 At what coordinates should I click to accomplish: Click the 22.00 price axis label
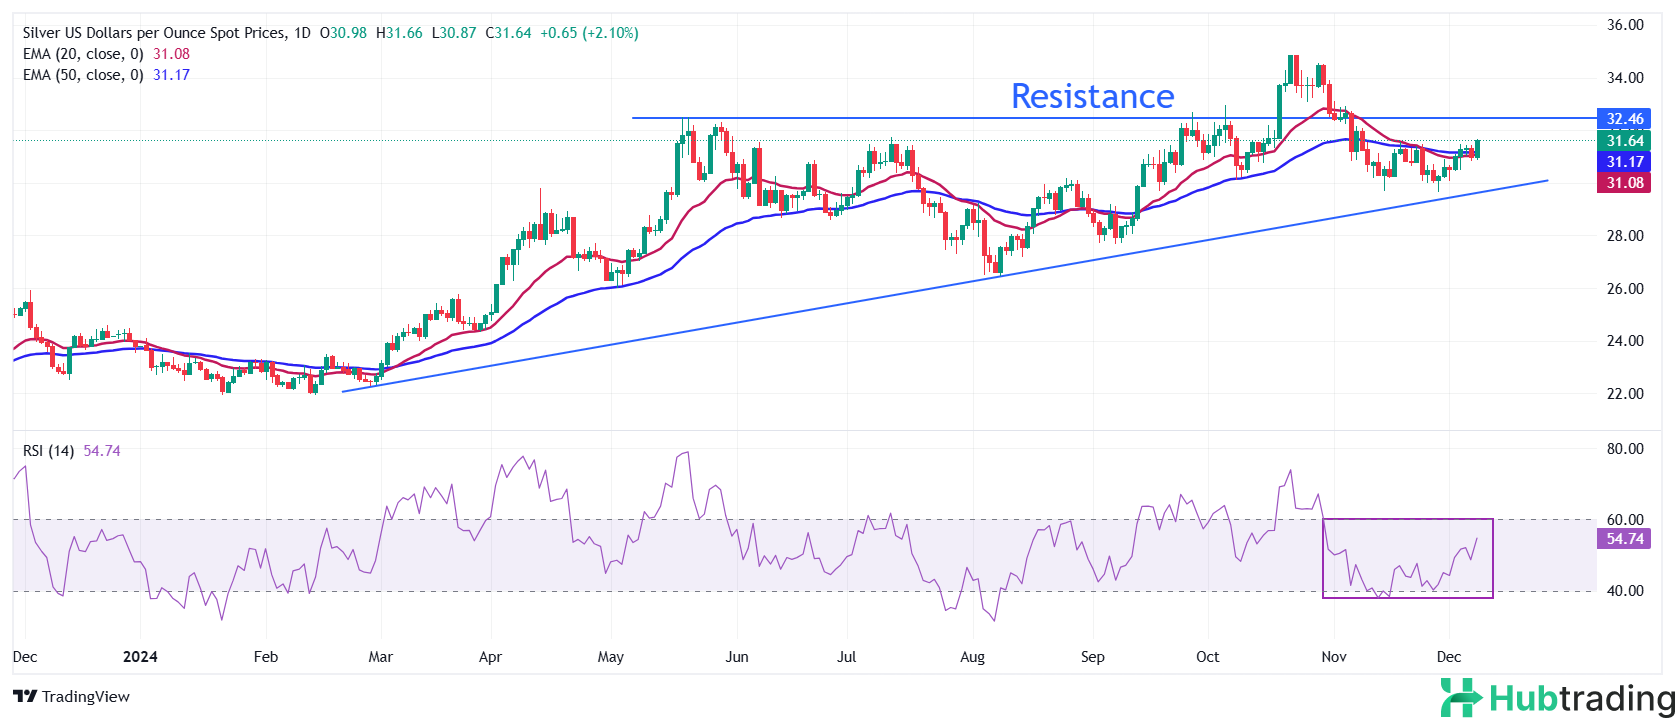coord(1624,394)
